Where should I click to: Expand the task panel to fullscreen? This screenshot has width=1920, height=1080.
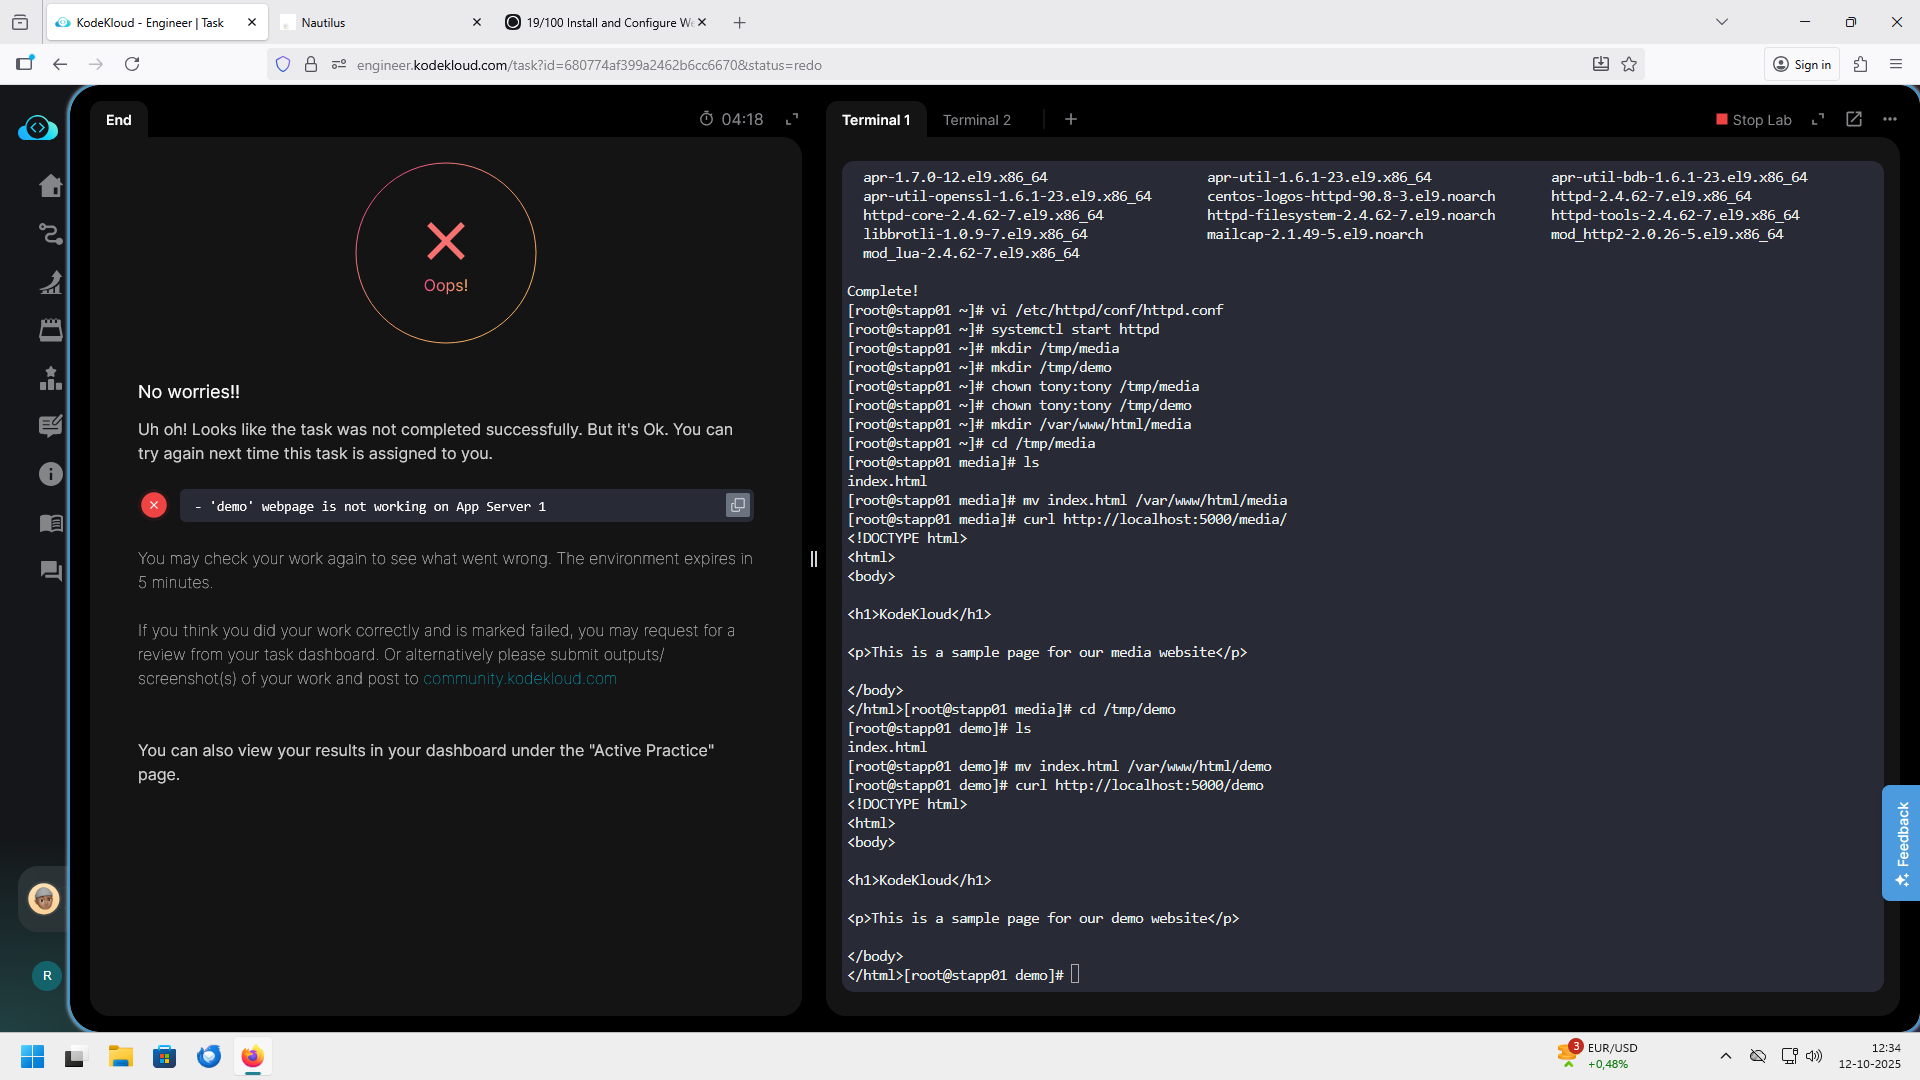click(792, 119)
